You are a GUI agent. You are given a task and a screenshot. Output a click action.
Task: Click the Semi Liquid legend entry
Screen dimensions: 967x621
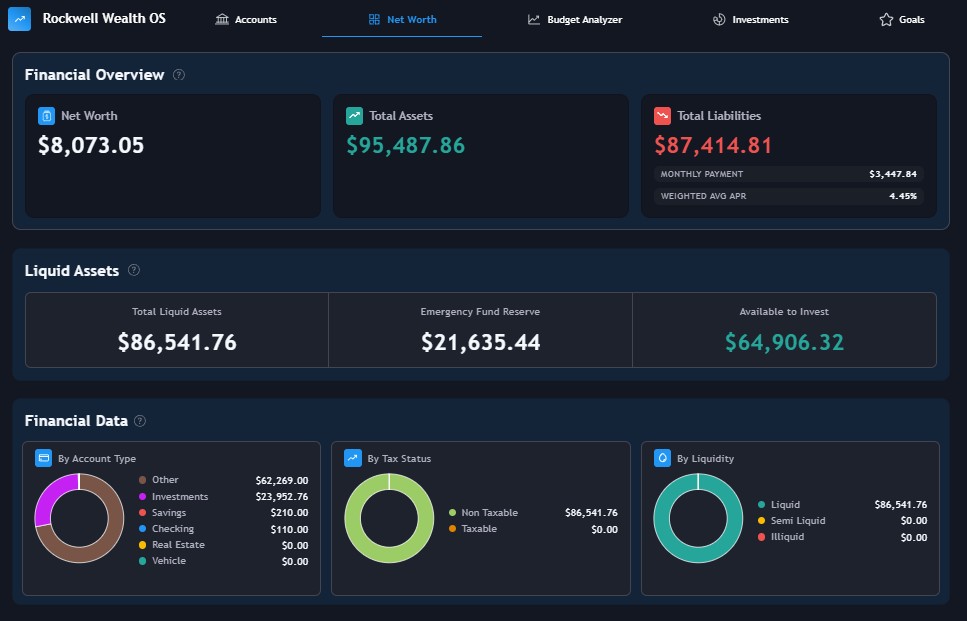[797, 521]
